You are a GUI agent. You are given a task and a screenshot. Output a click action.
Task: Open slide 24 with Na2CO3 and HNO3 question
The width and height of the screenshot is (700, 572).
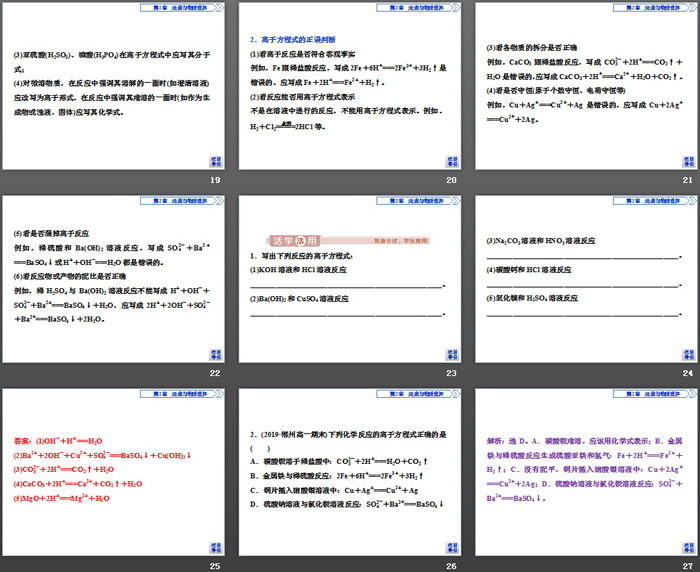[x=585, y=280]
